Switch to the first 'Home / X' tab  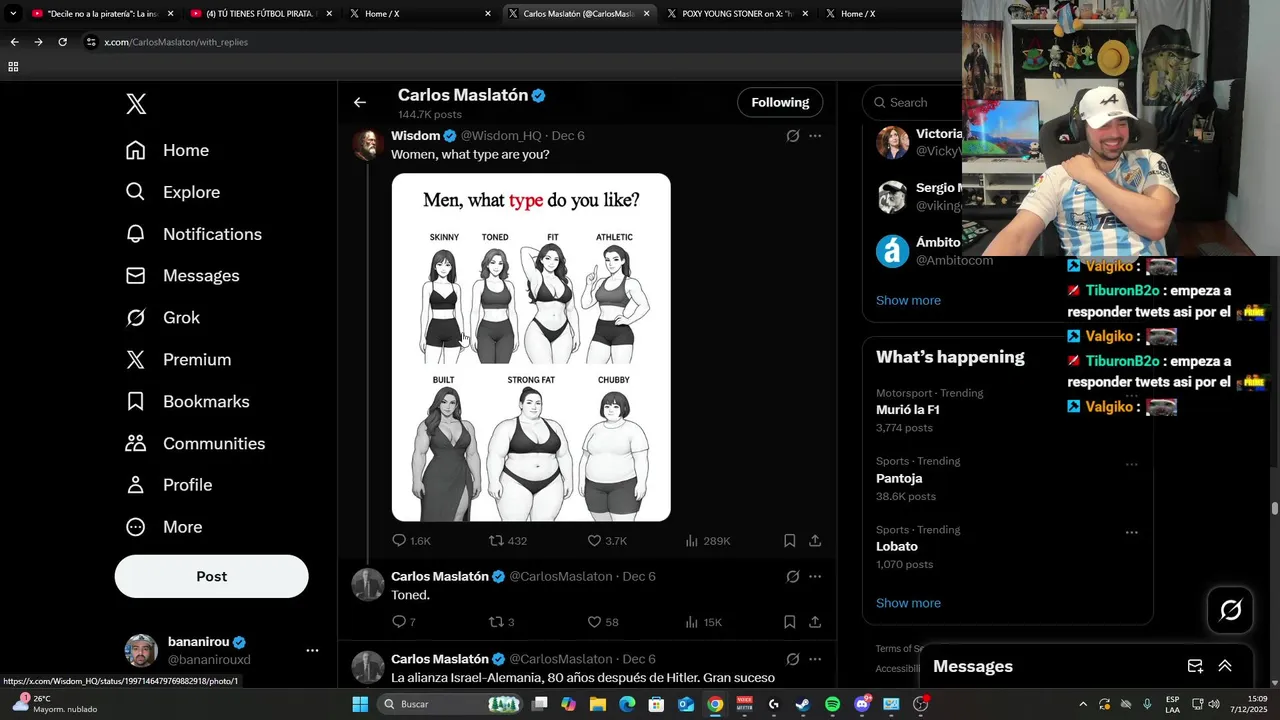(x=420, y=14)
